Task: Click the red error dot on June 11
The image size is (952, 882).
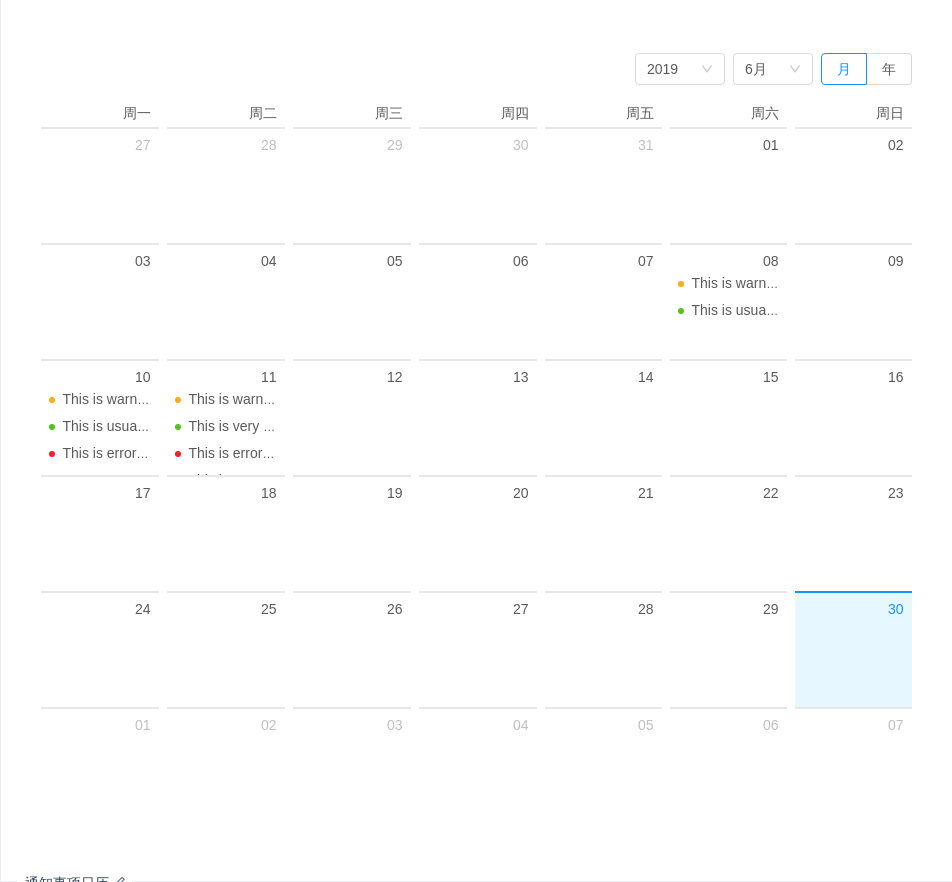Action: tap(178, 453)
